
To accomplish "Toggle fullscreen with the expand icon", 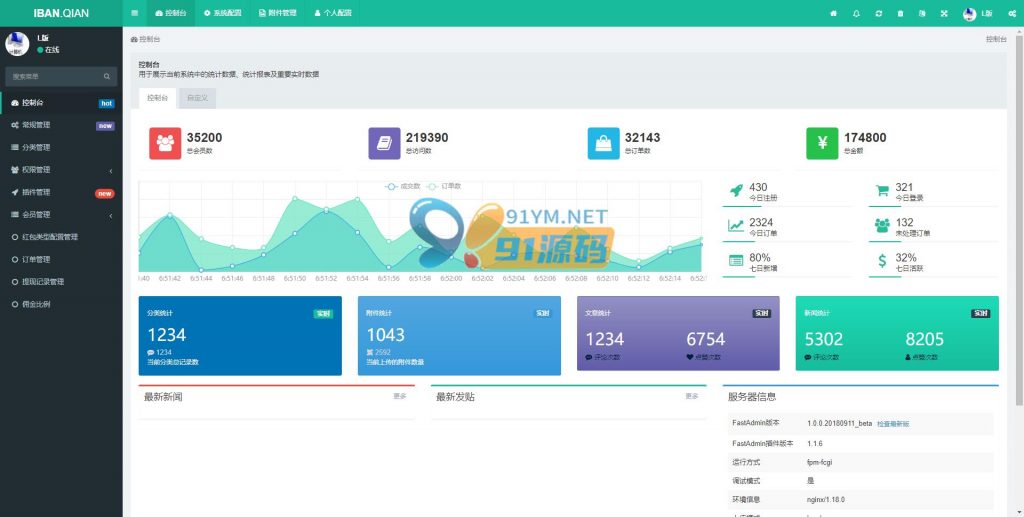I will pyautogui.click(x=944, y=13).
